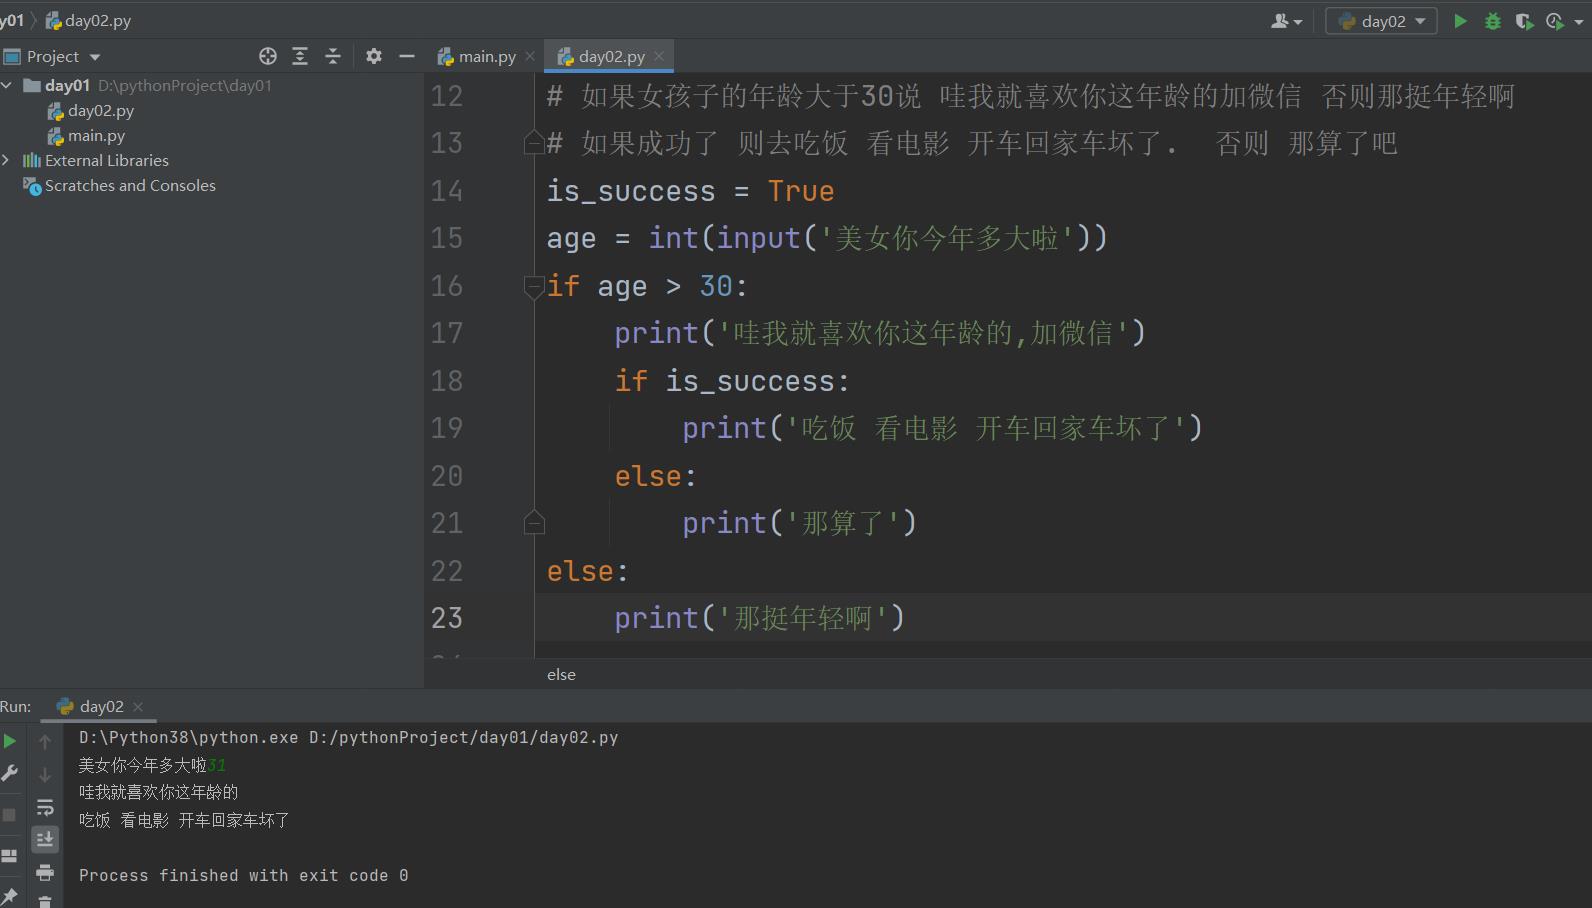The width and height of the screenshot is (1592, 908).
Task: Click restore layout icon in Run panel
Action: click(x=9, y=856)
